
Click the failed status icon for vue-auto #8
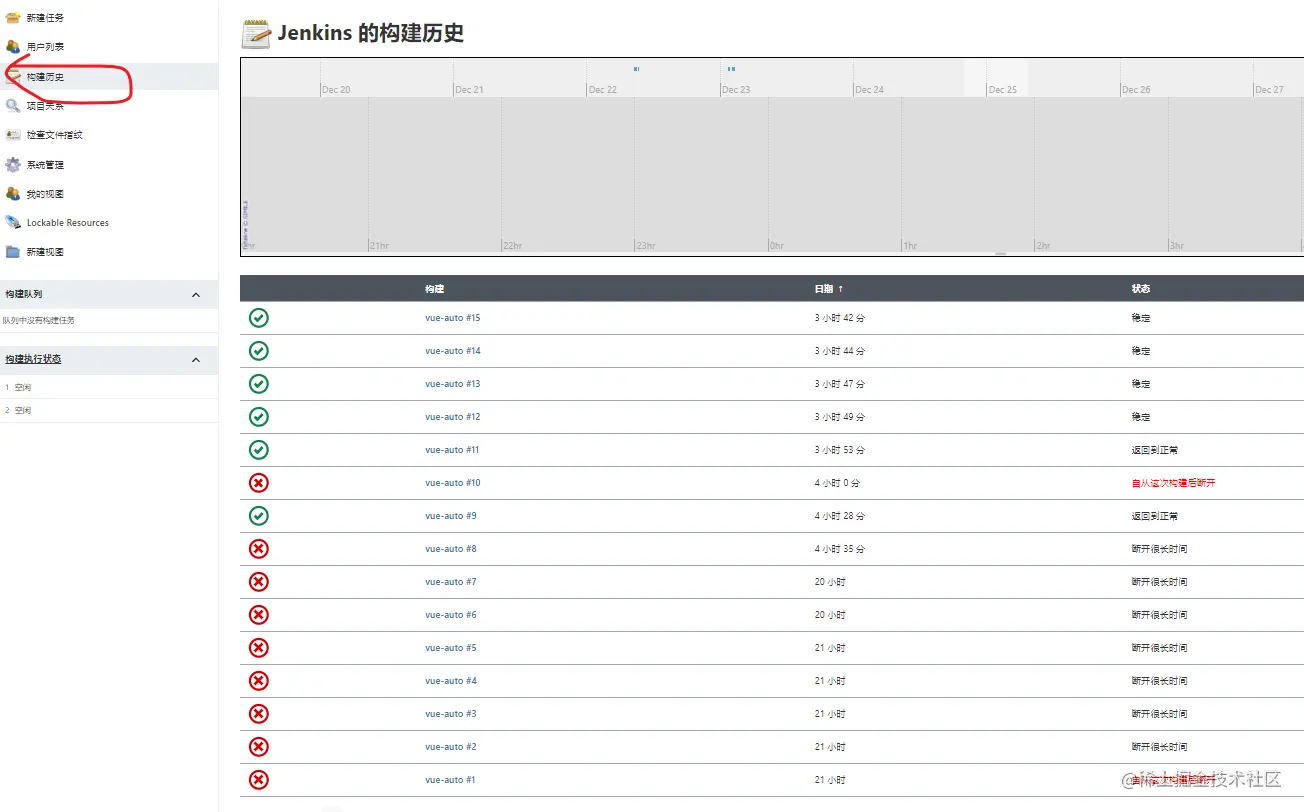(258, 549)
